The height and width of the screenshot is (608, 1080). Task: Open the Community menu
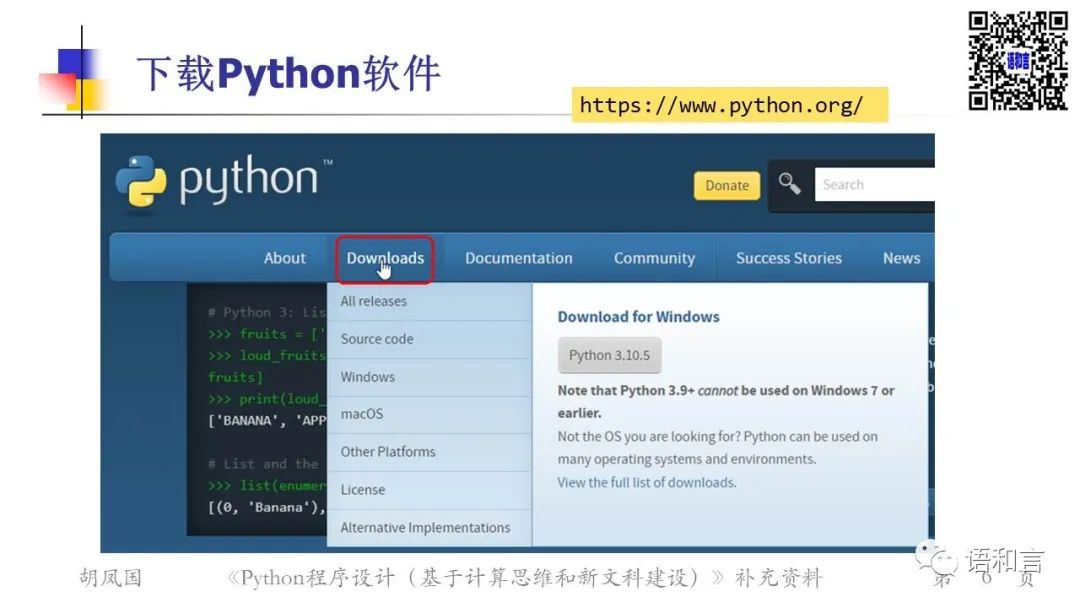pyautogui.click(x=654, y=258)
